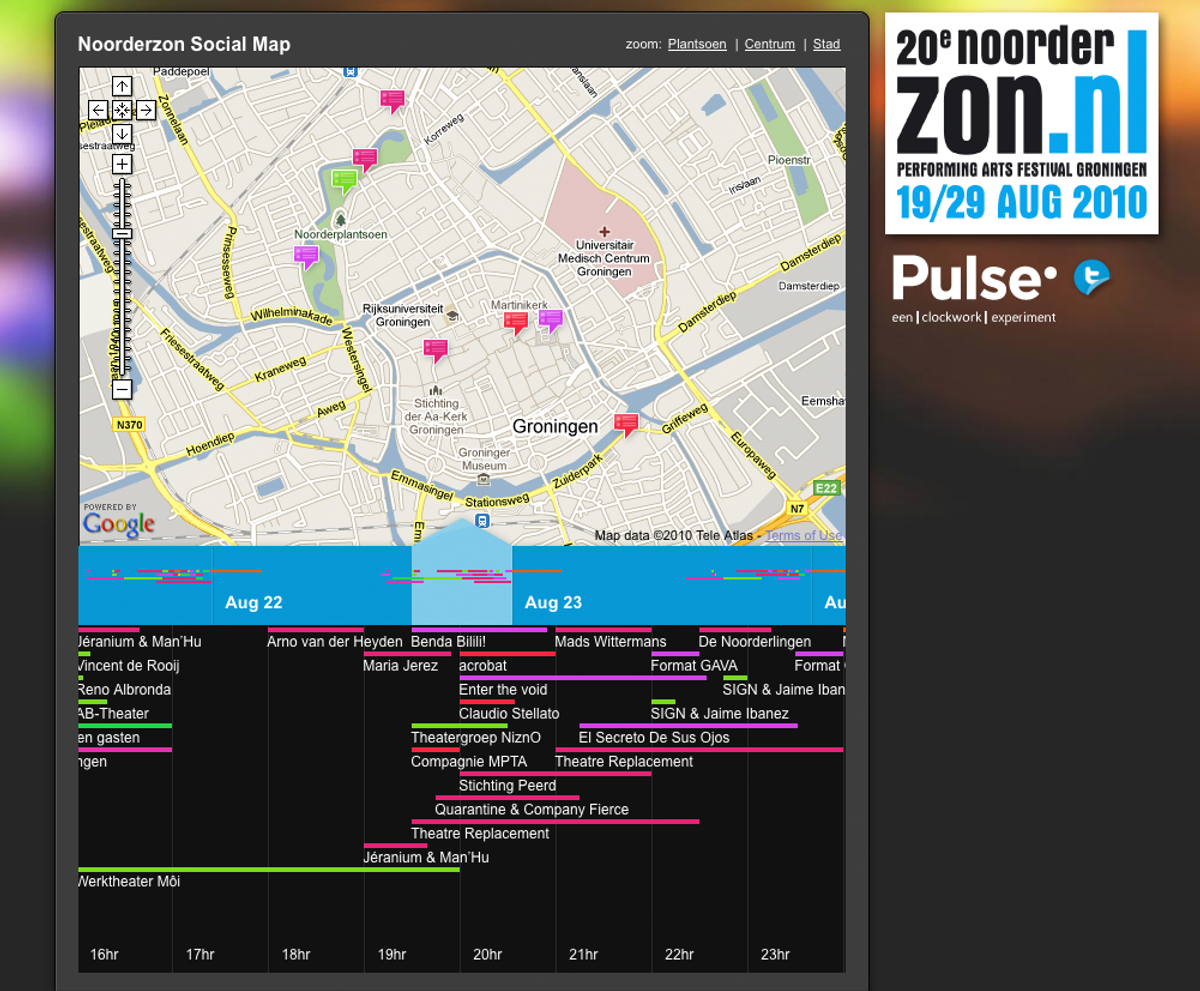Click the Twitter bird icon beside Pulse
1200x991 pixels.
pos(1091,277)
